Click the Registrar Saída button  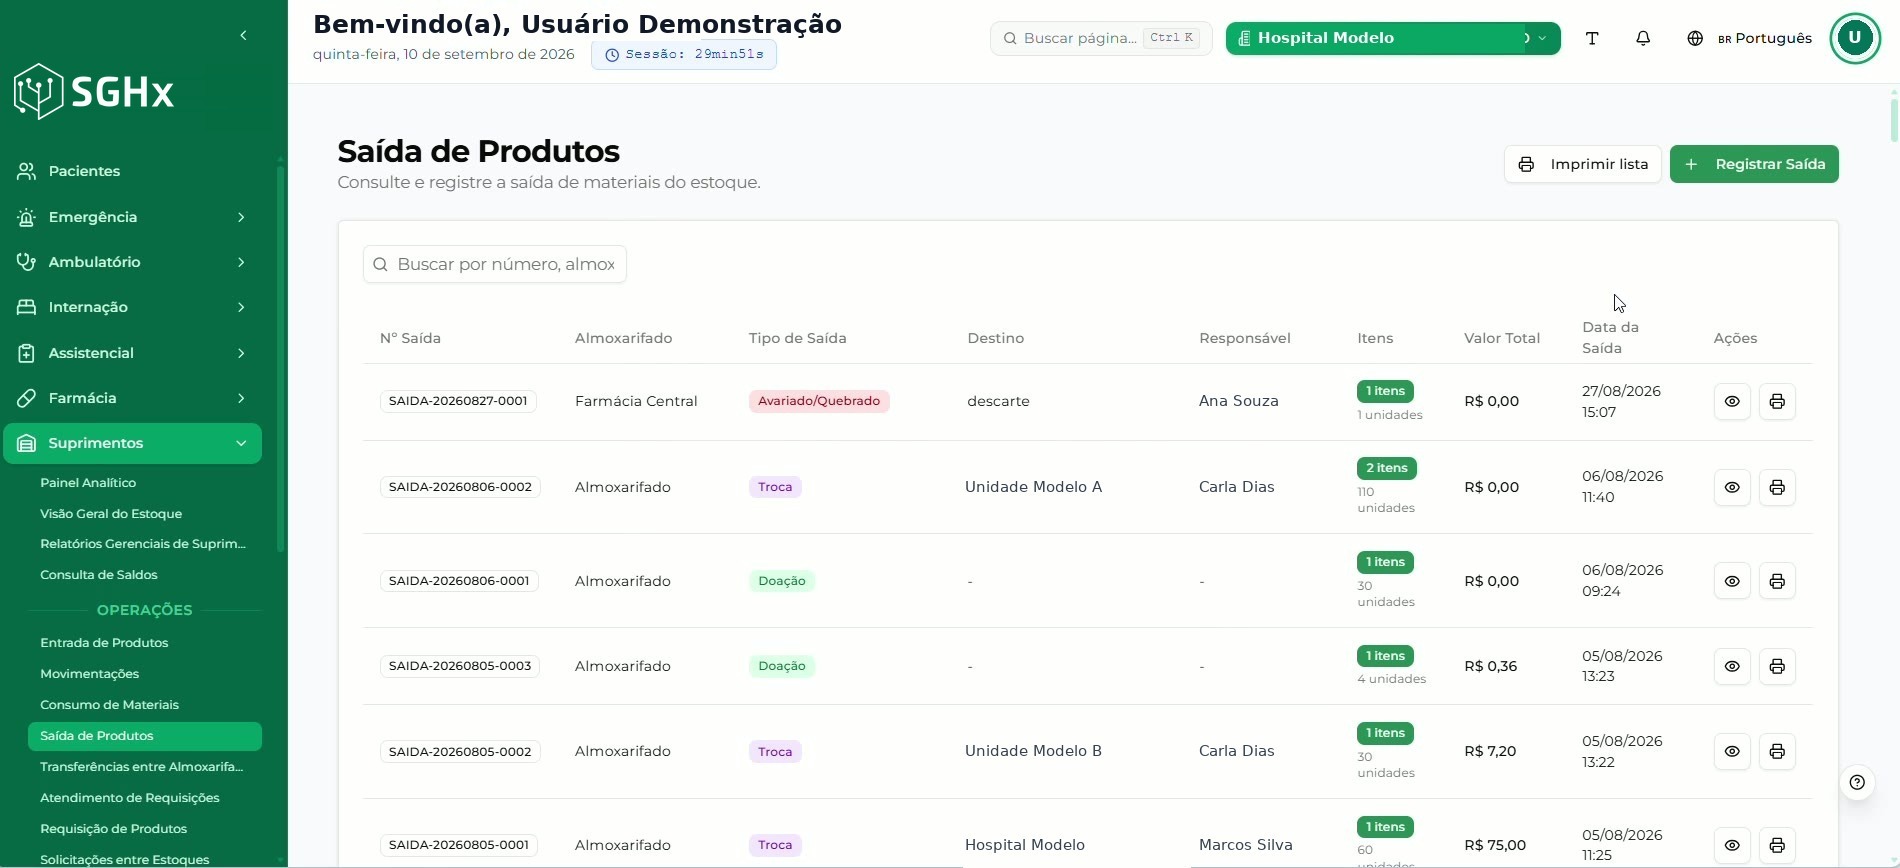coord(1754,164)
